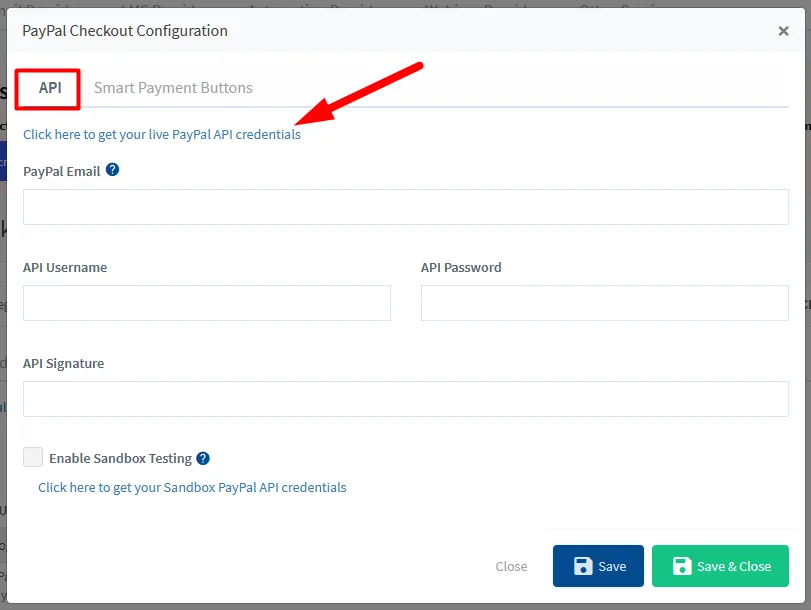Open Sandbox PayPal API credentials link
Viewport: 811px width, 610px height.
tap(192, 487)
